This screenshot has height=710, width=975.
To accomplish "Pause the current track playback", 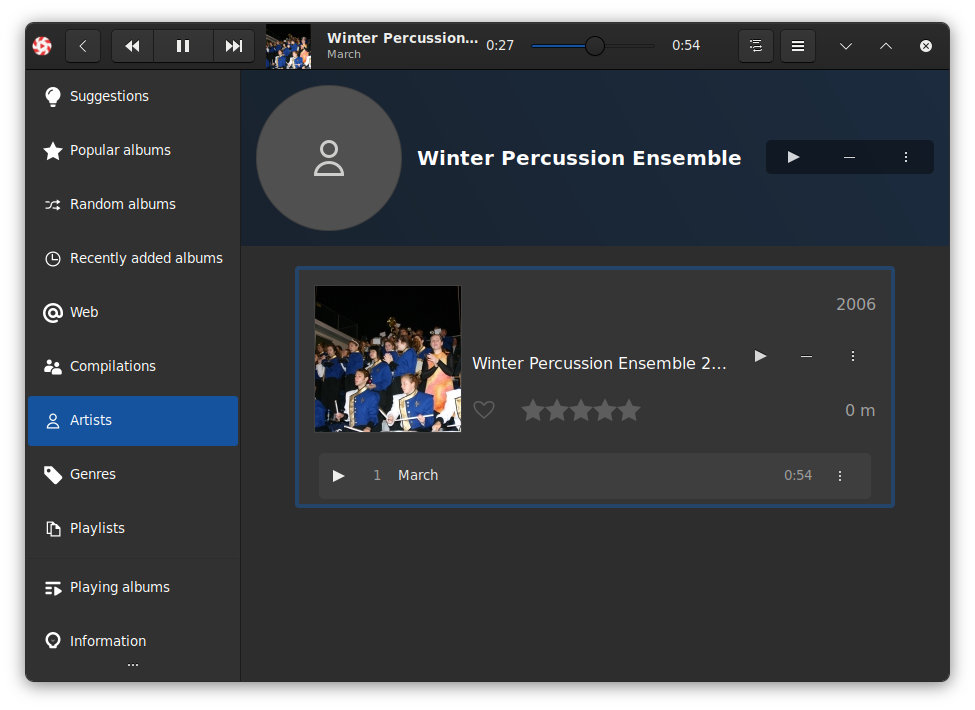I will point(183,46).
